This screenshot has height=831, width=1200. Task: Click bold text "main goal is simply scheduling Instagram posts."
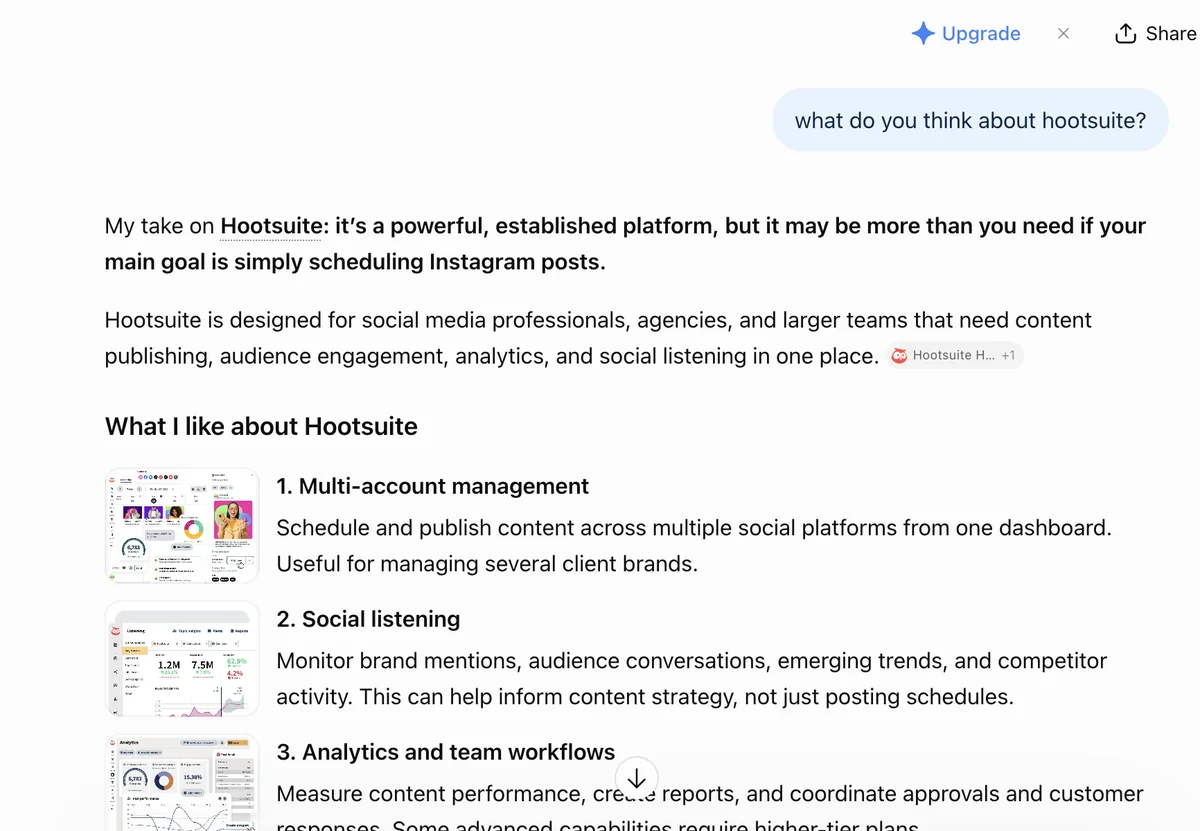tap(355, 262)
